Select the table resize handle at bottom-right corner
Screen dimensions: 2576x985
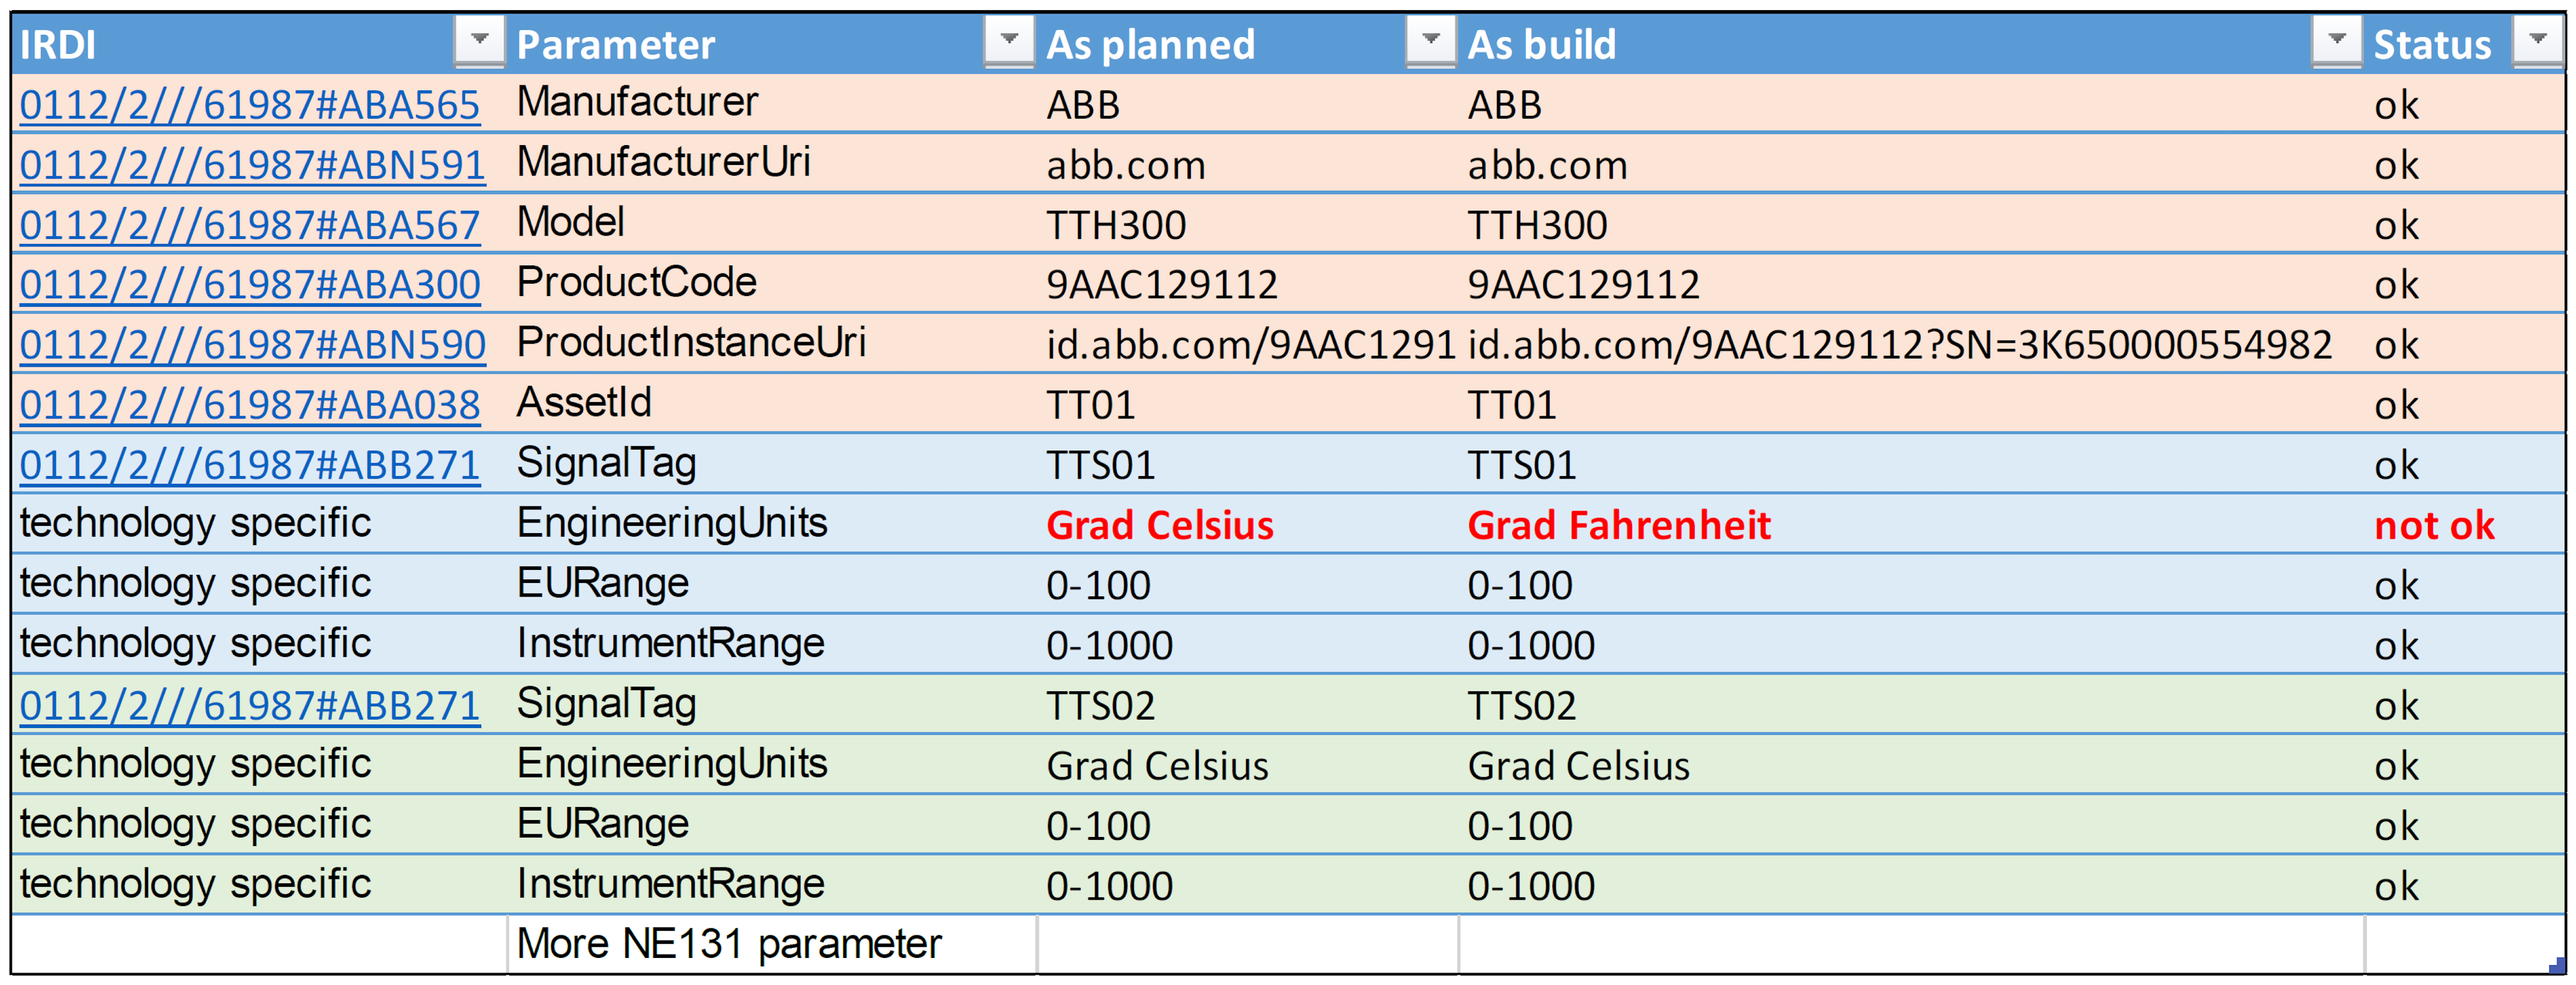tap(2557, 965)
